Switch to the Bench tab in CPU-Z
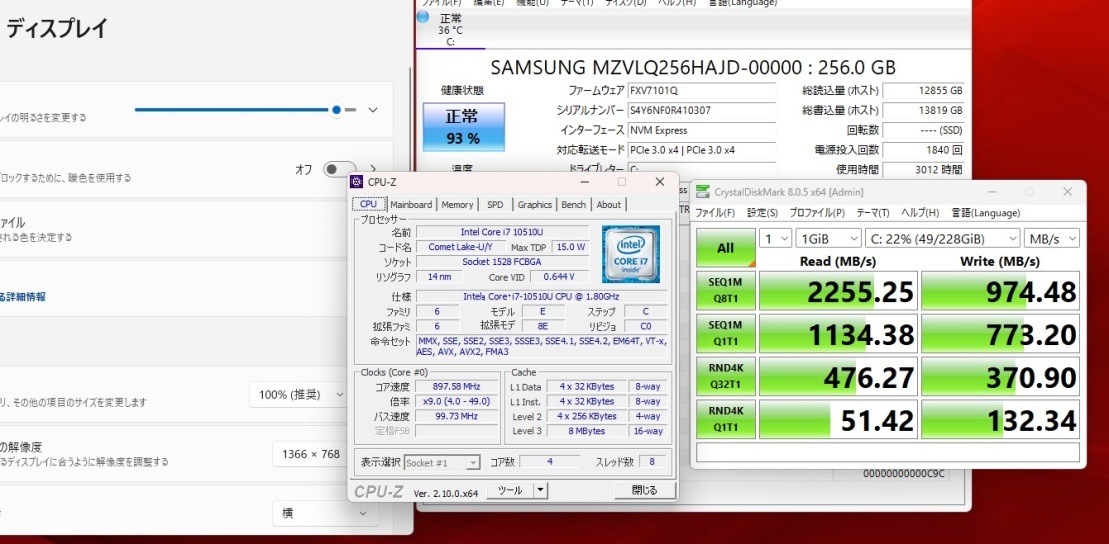Screen dimensions: 1109x544 click(x=574, y=205)
